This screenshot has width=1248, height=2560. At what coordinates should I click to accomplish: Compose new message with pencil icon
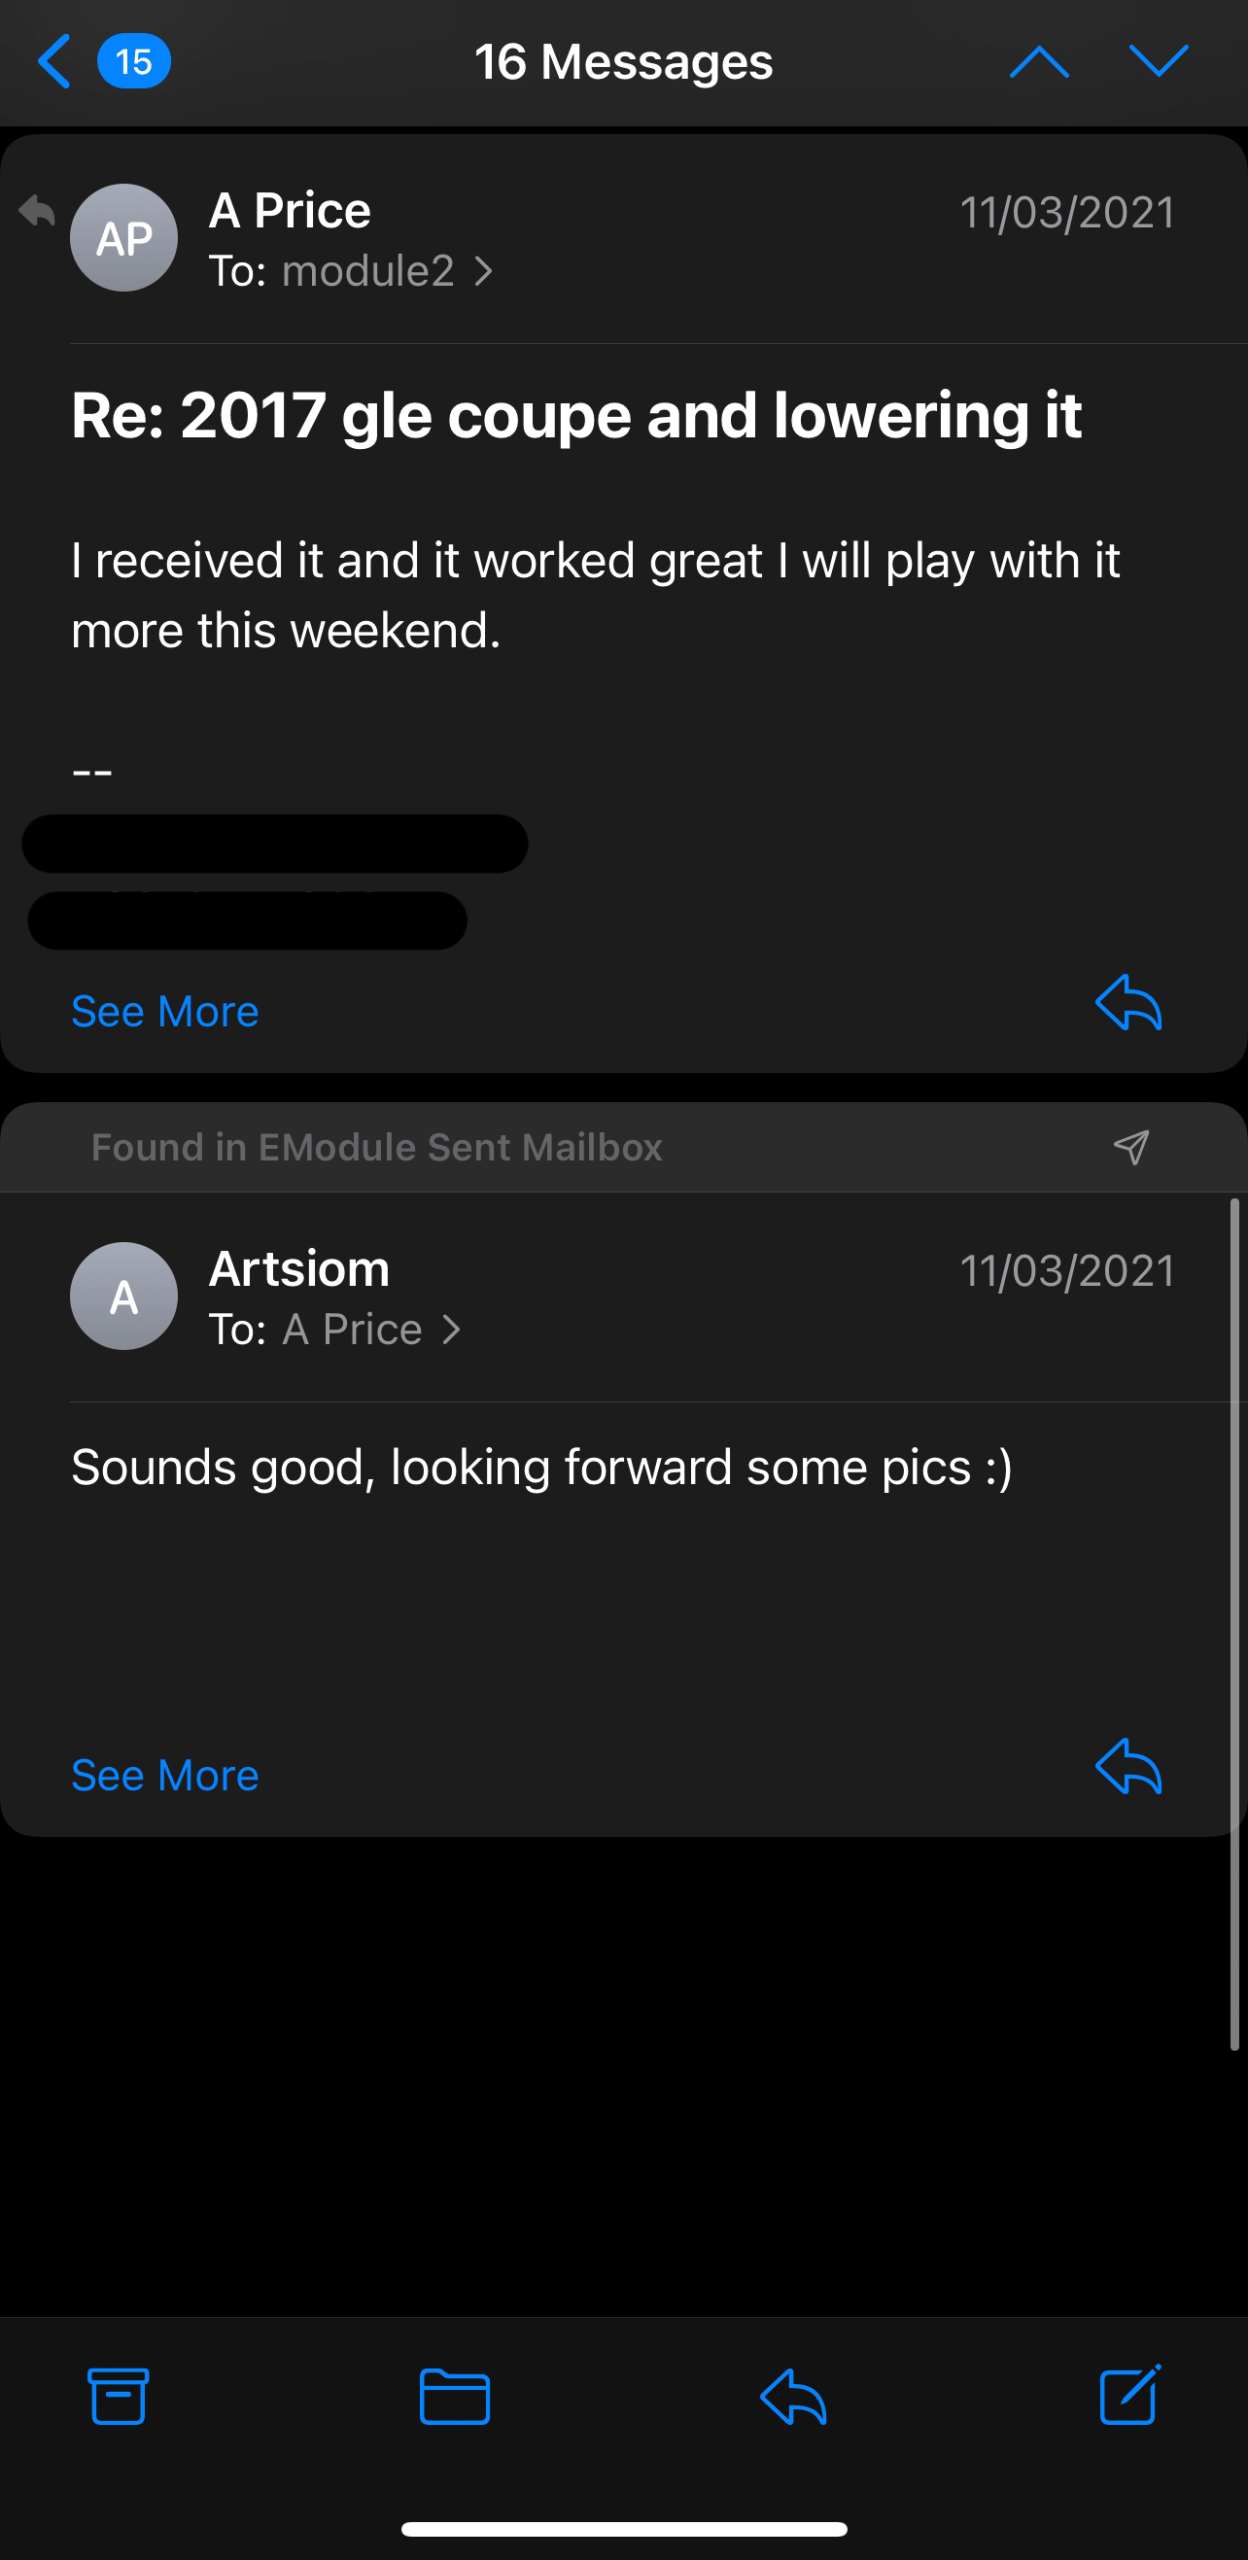[x=1130, y=2396]
